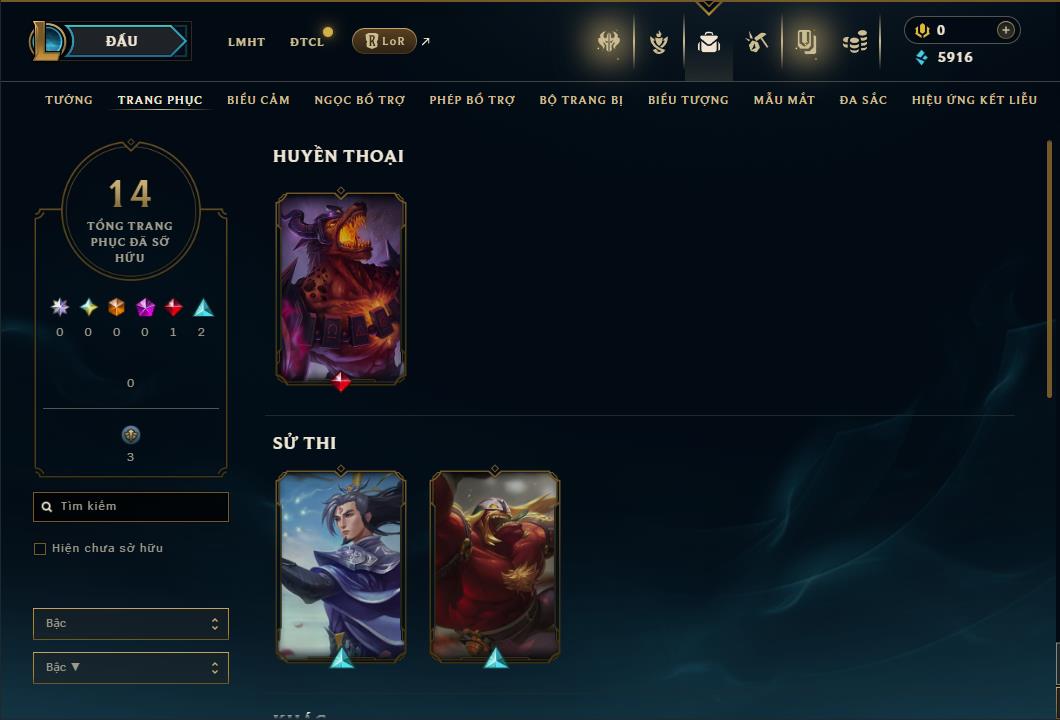1060x720 pixels.
Task: Select the ĐTCL game mode link
Action: pos(308,42)
